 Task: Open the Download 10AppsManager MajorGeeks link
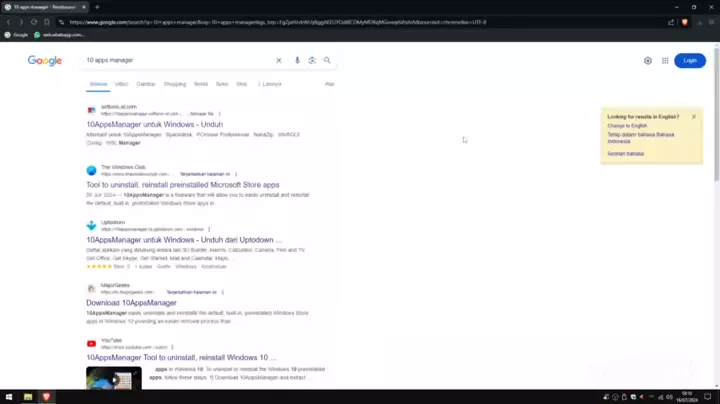[x=131, y=303]
